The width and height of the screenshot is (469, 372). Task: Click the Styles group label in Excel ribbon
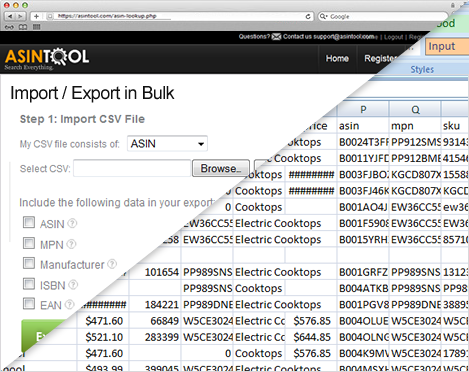(422, 69)
